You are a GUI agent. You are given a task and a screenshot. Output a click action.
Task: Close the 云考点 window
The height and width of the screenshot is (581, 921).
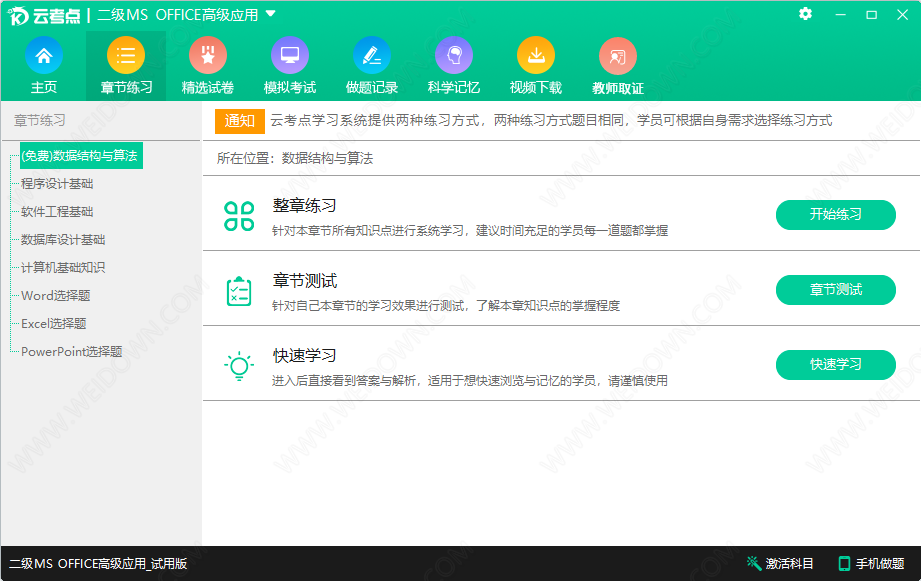tap(903, 15)
